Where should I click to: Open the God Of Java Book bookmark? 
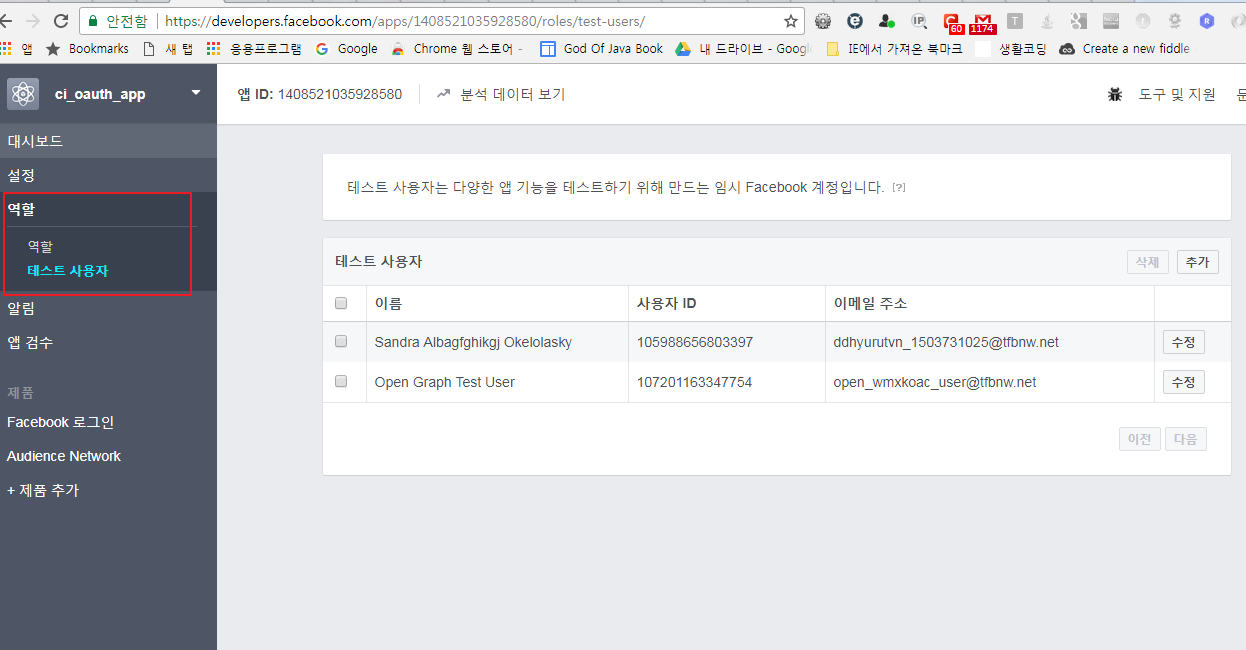pos(601,48)
